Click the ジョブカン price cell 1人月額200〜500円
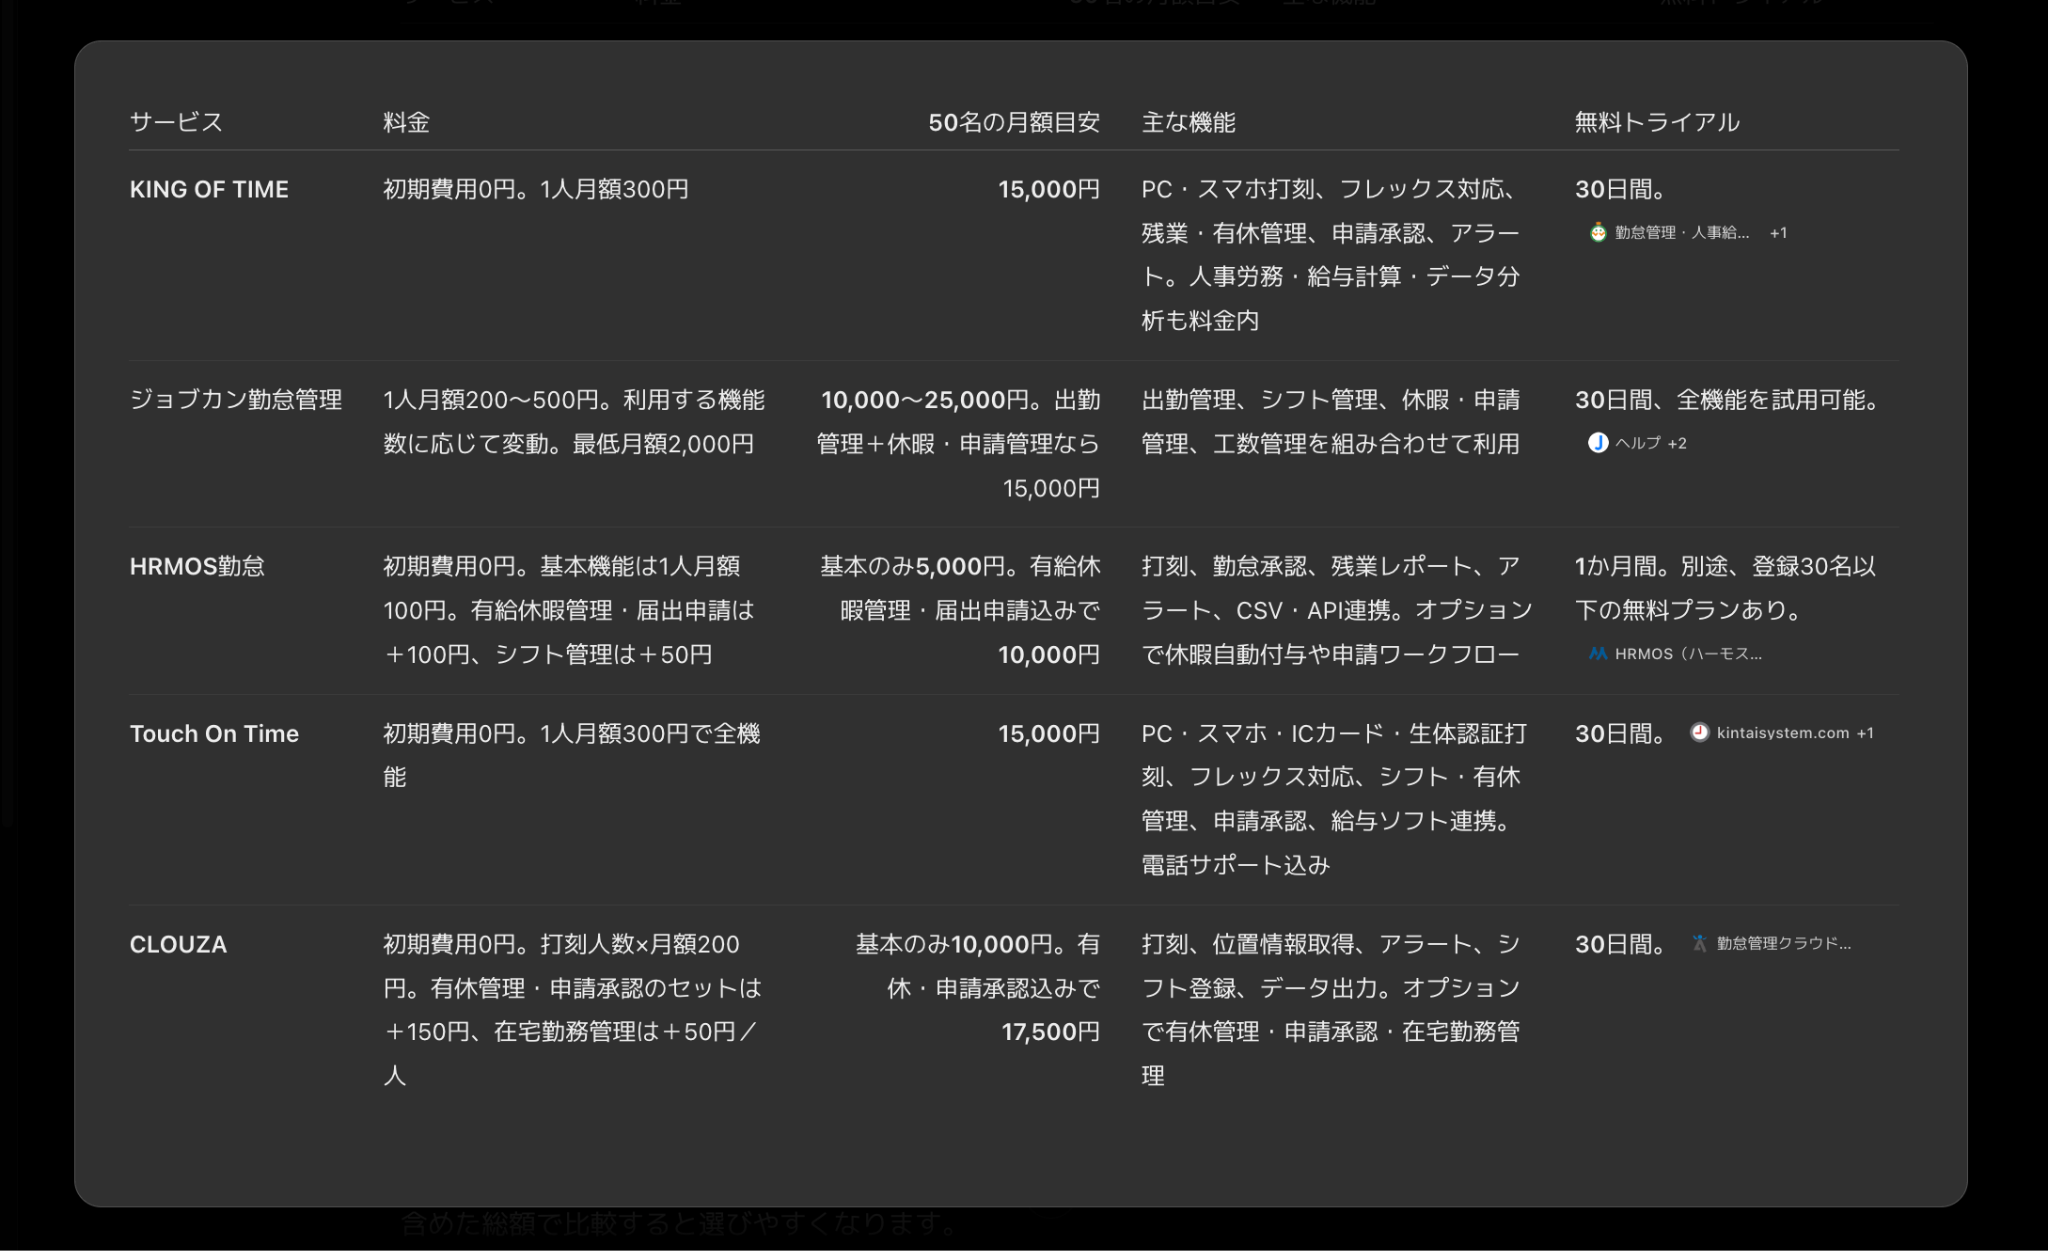2048x1251 pixels. 574,422
